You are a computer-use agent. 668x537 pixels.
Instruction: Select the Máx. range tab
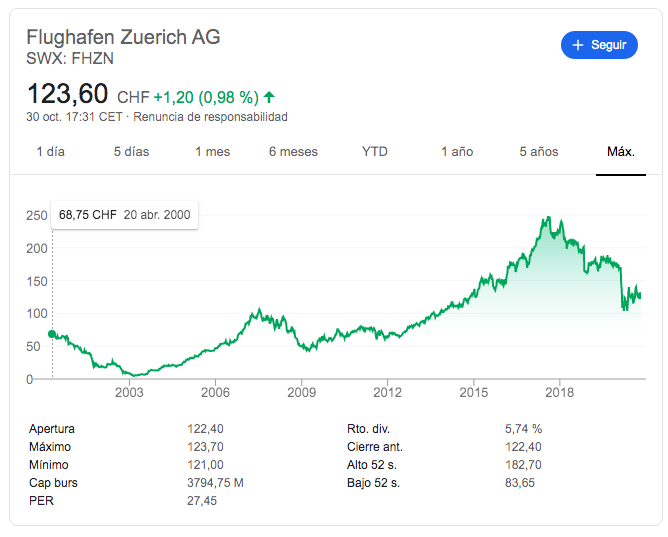click(x=621, y=152)
